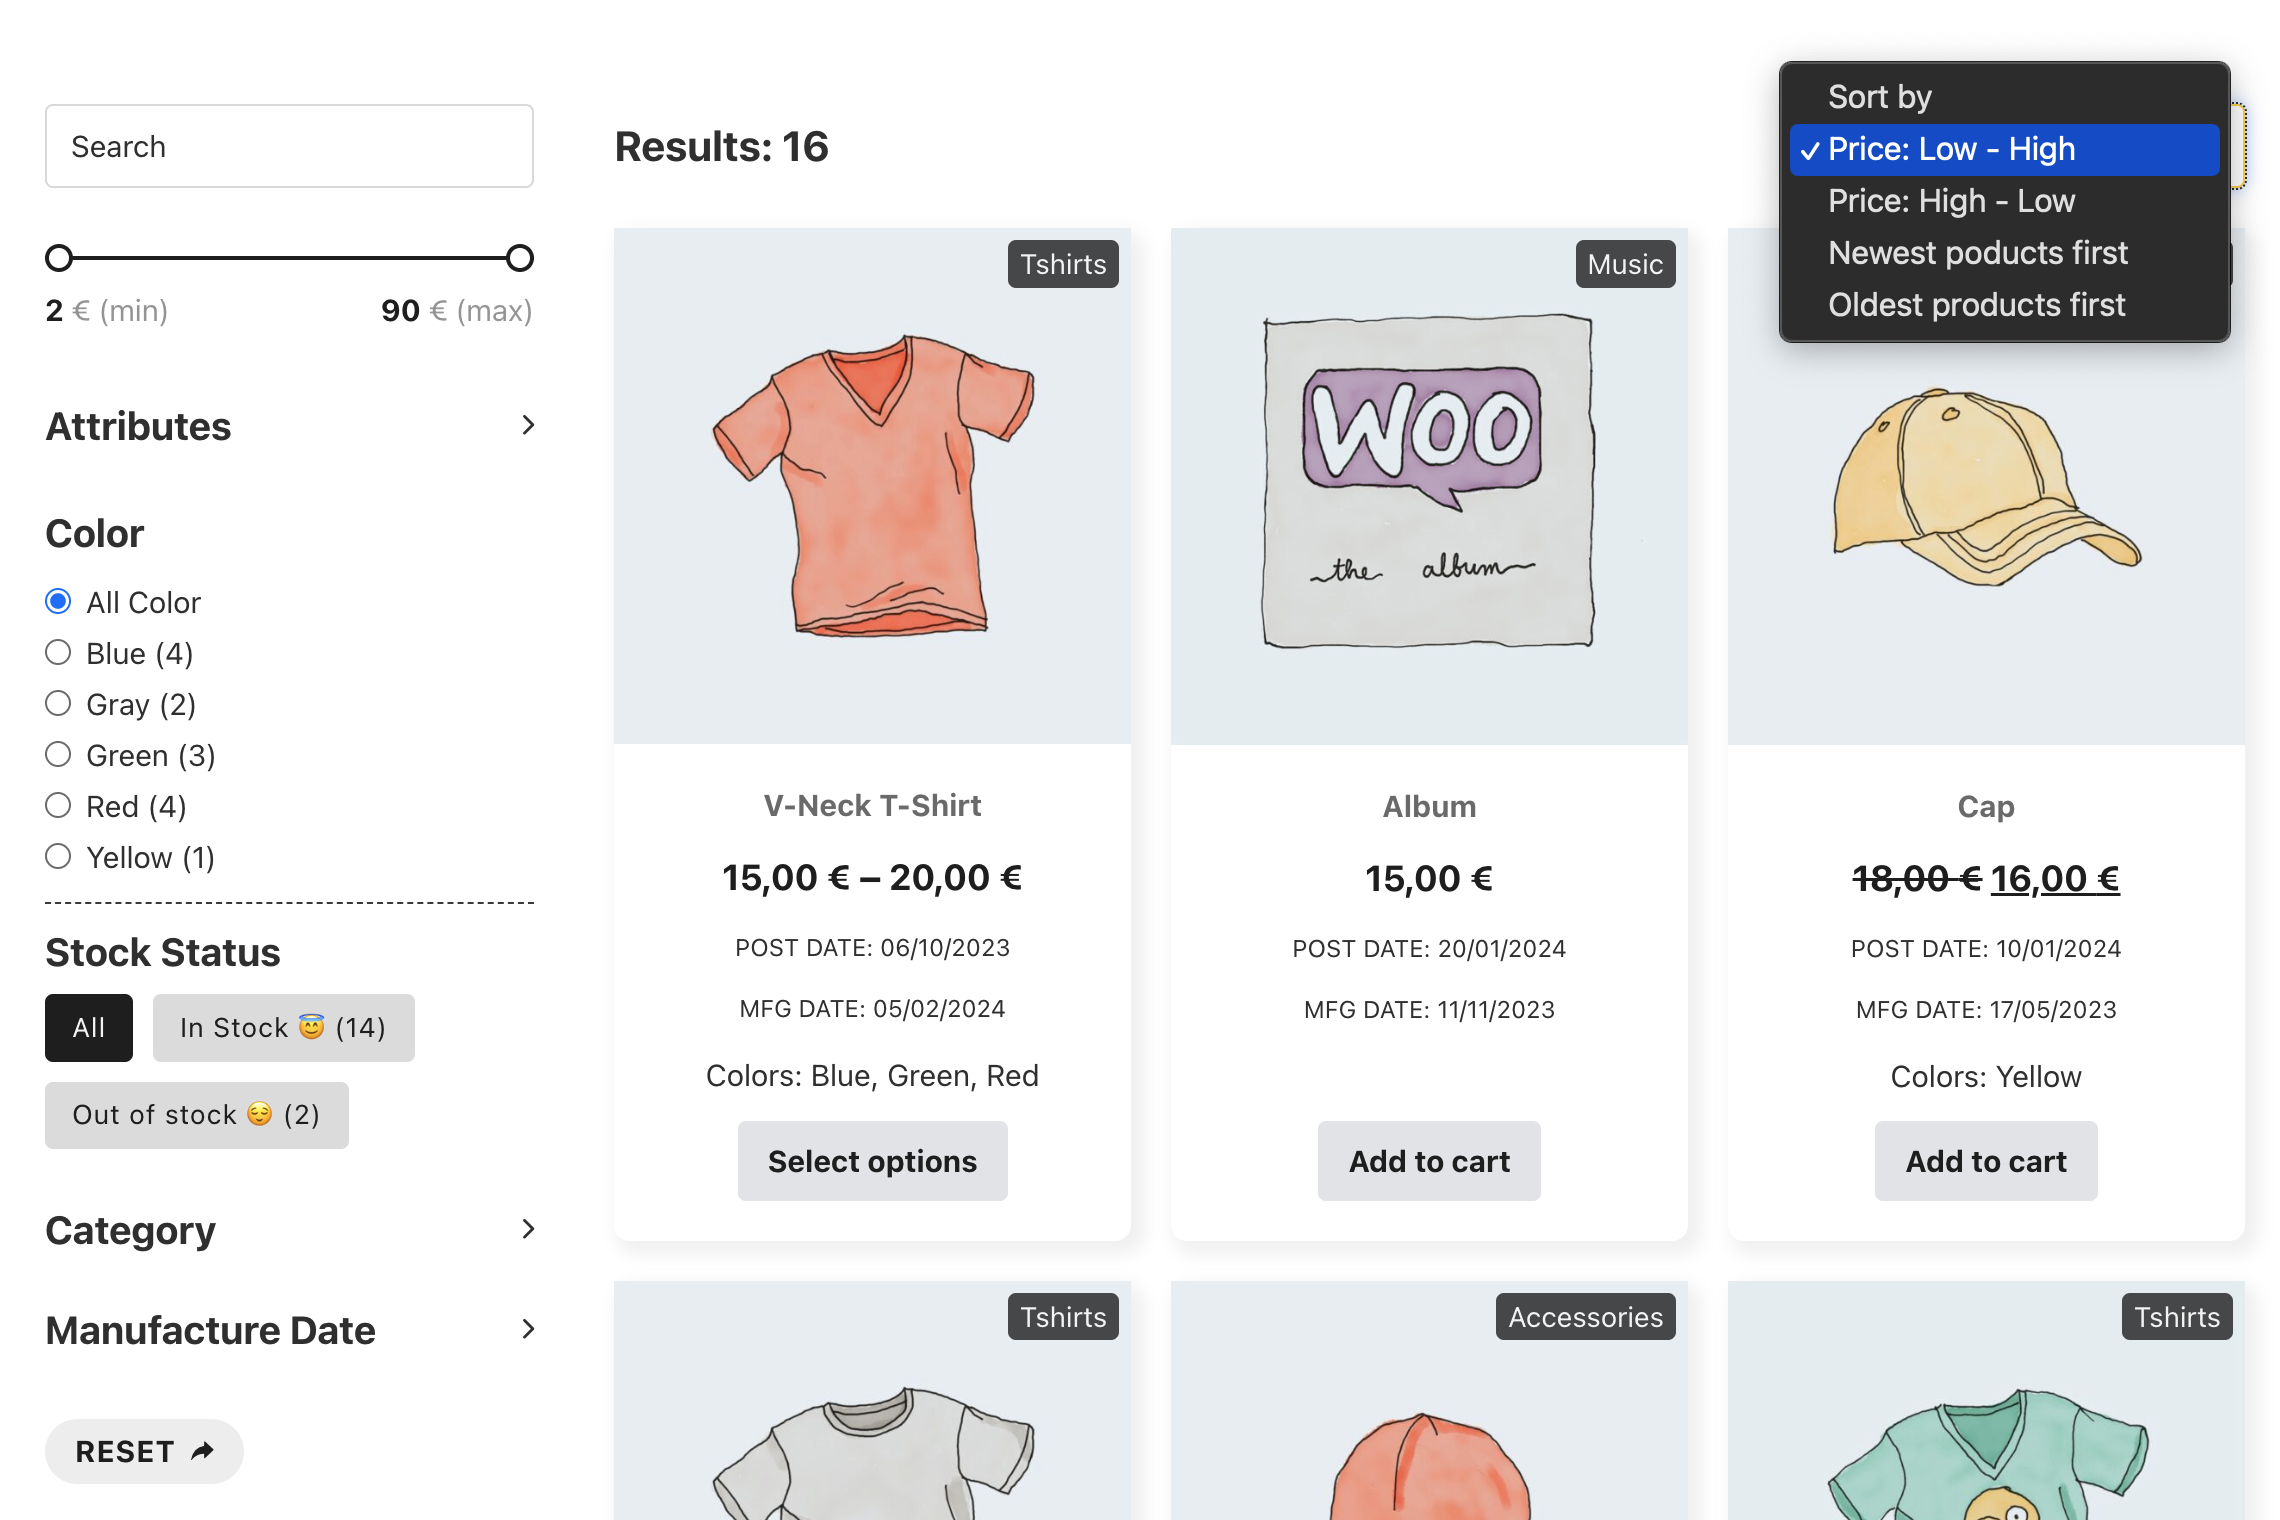Image resolution: width=2280 pixels, height=1520 pixels.
Task: Click the Reset button arrow icon
Action: pos(203,1450)
